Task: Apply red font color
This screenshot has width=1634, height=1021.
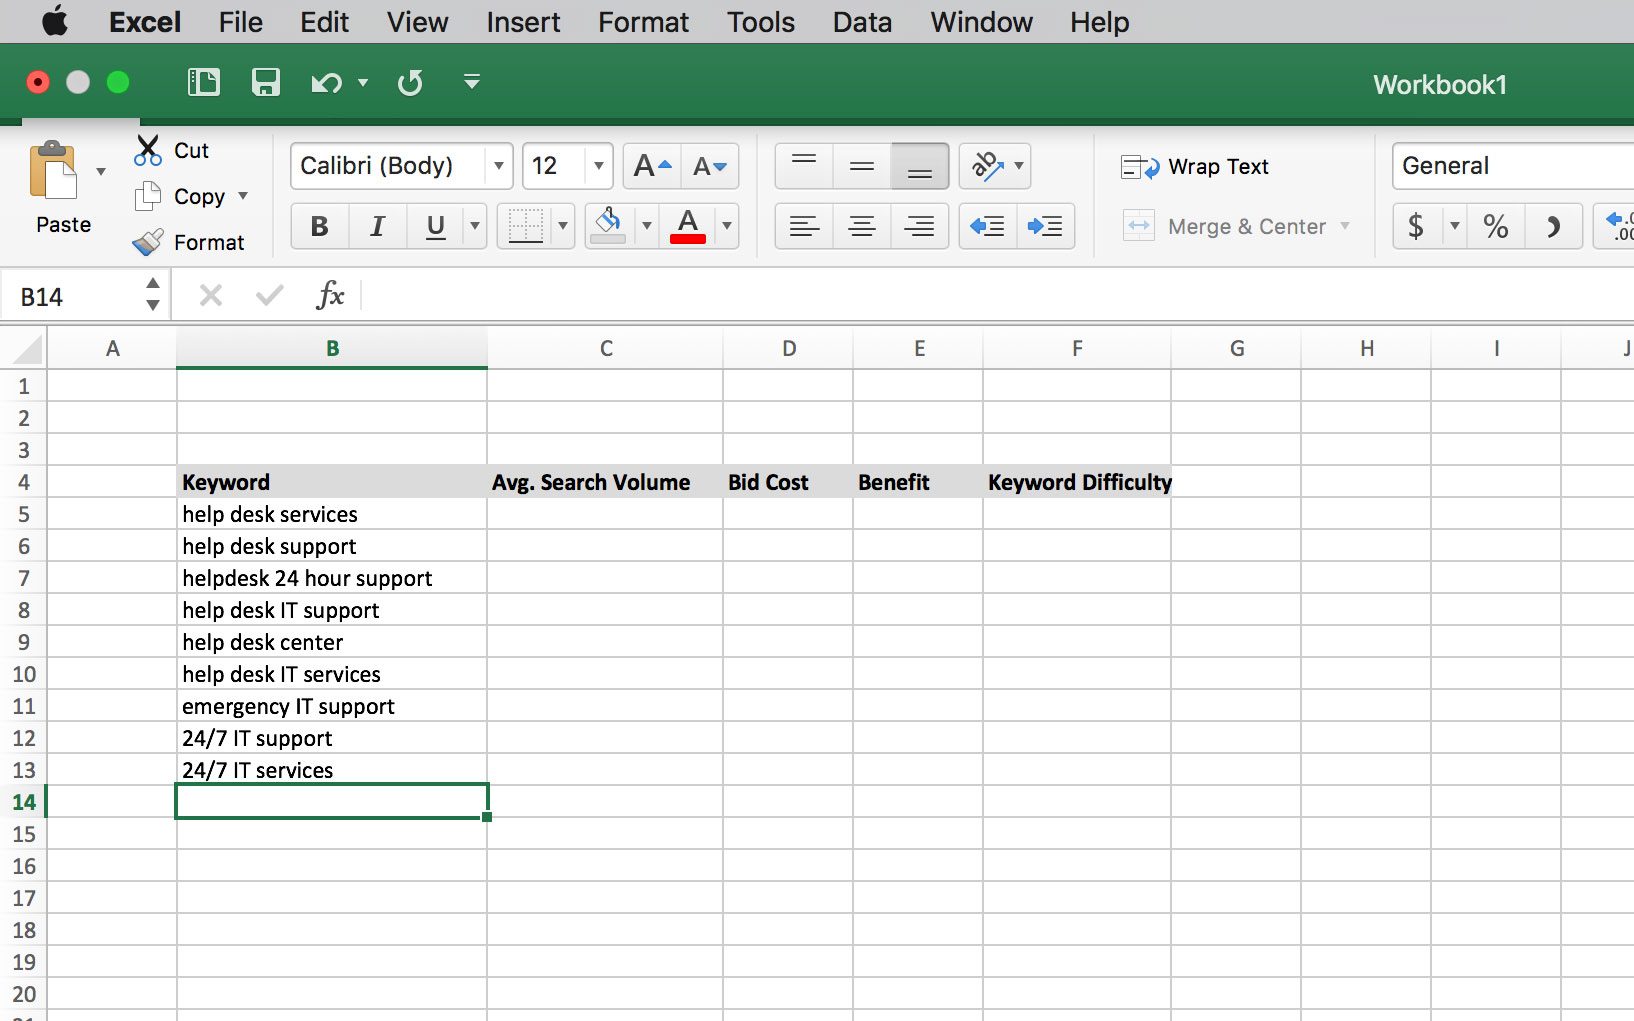Action: pyautogui.click(x=688, y=226)
